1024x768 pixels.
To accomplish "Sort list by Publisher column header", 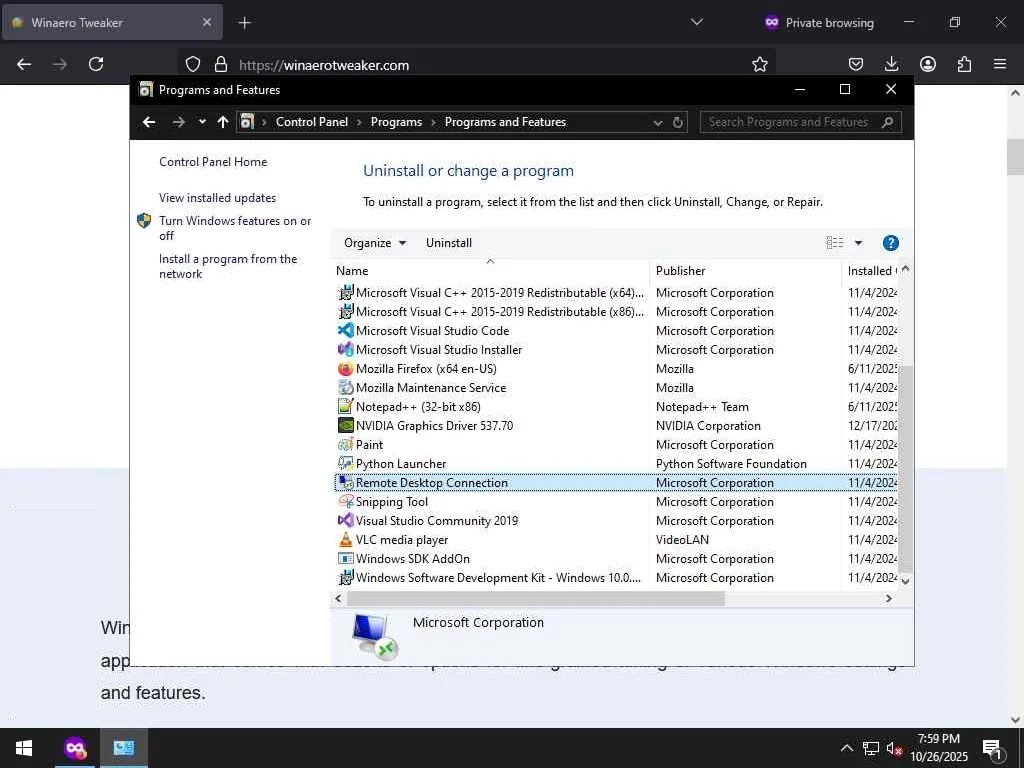I will tap(745, 270).
